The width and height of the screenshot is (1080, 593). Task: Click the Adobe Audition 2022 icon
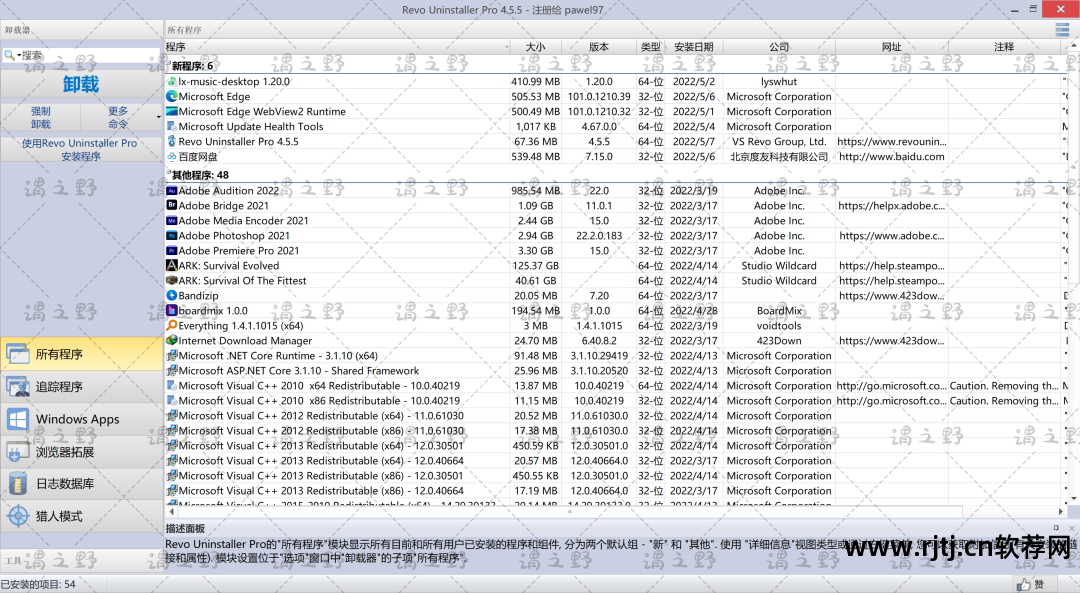click(x=172, y=191)
